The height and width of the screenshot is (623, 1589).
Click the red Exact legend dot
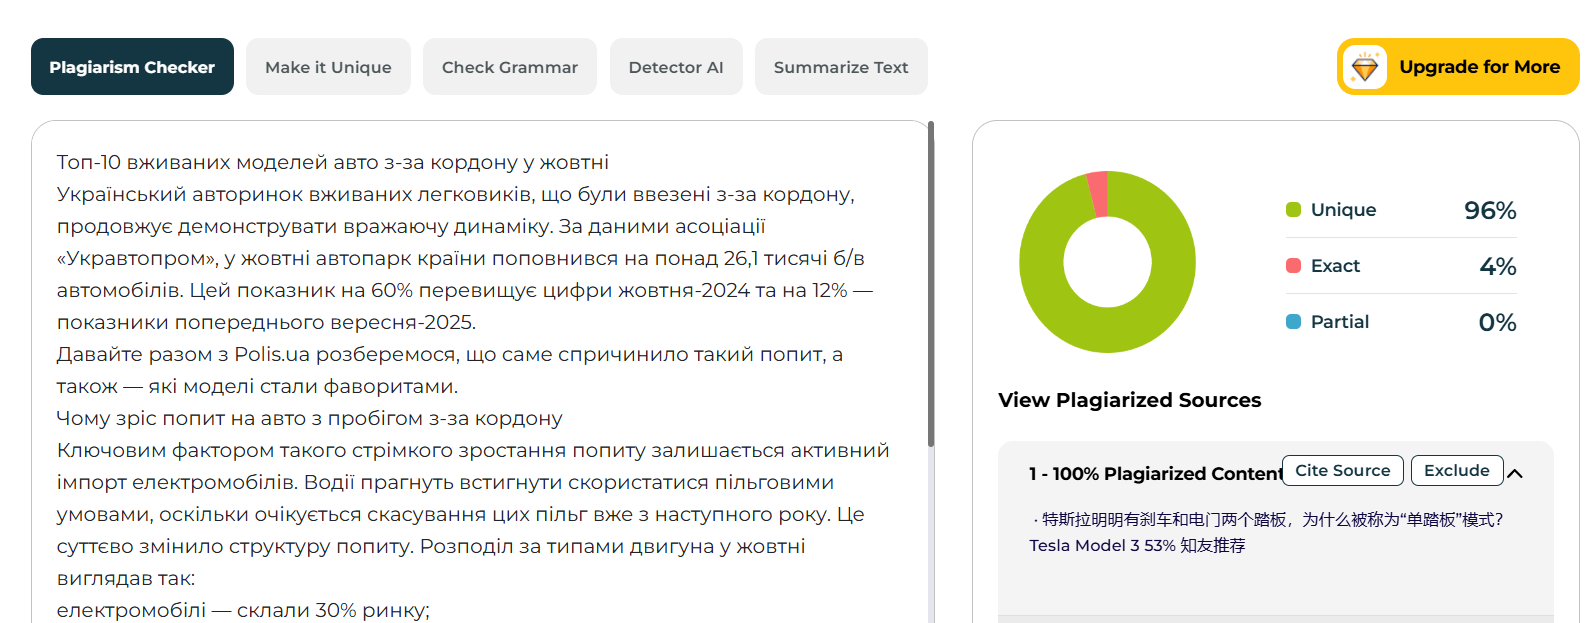pyautogui.click(x=1293, y=266)
